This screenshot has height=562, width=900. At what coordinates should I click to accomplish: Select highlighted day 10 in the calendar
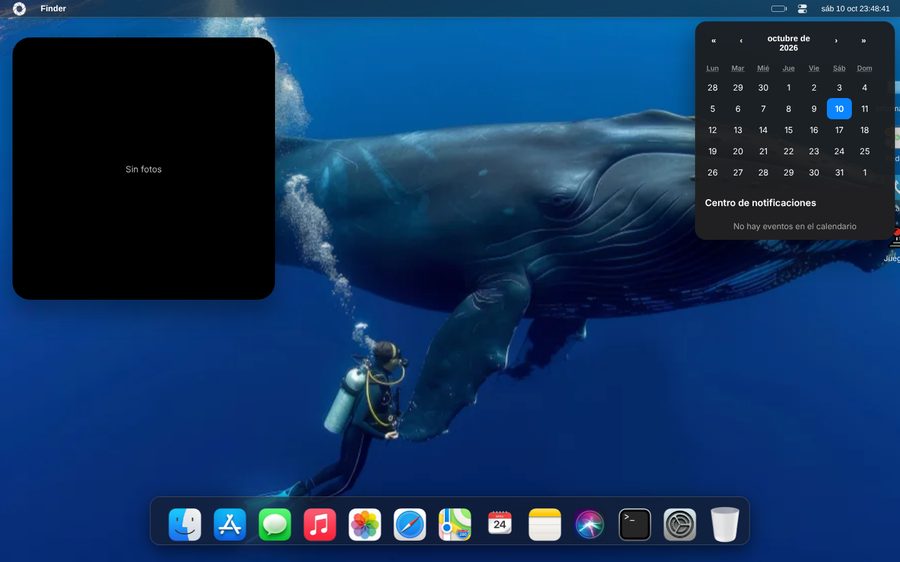pyautogui.click(x=839, y=108)
